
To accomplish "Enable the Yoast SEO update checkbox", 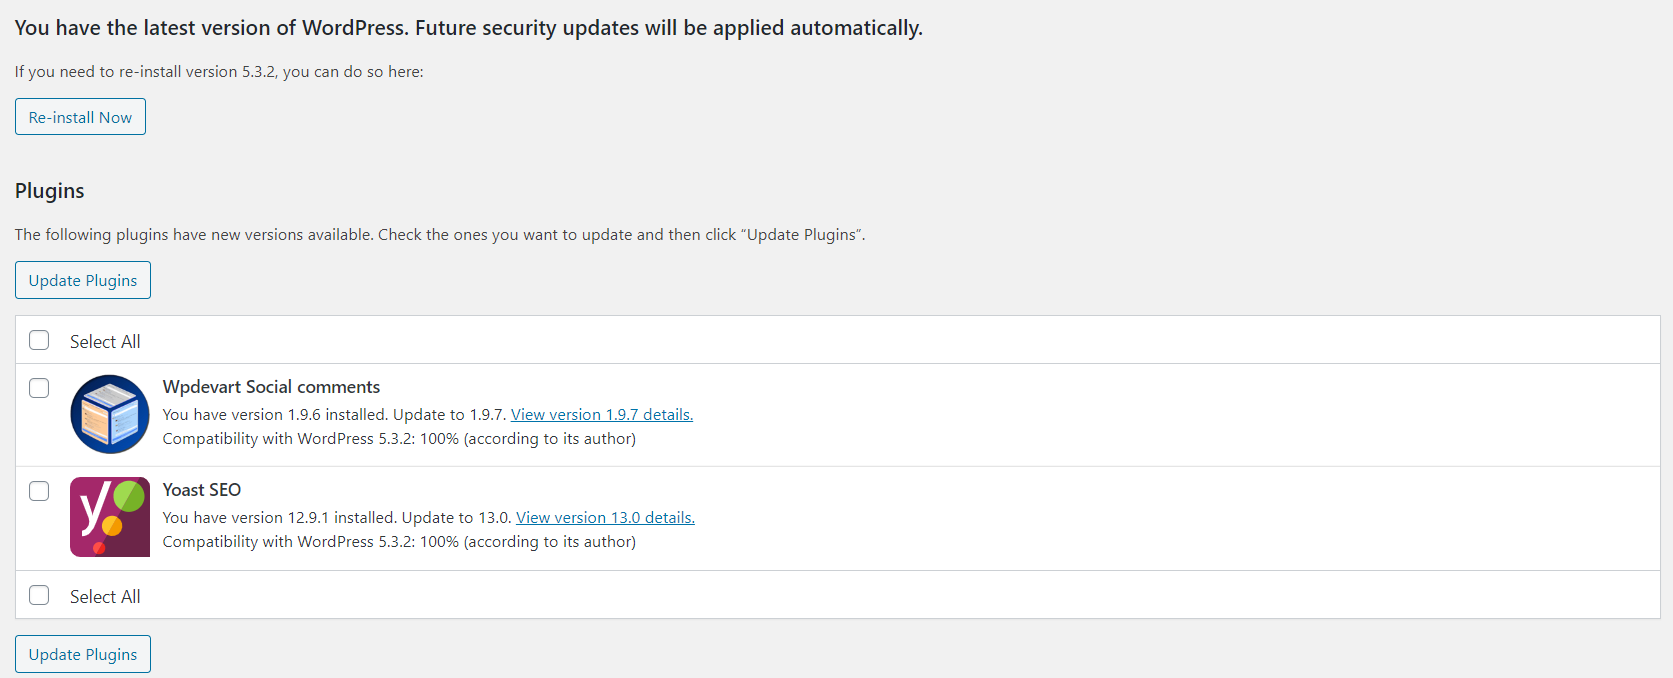I will [x=39, y=491].
